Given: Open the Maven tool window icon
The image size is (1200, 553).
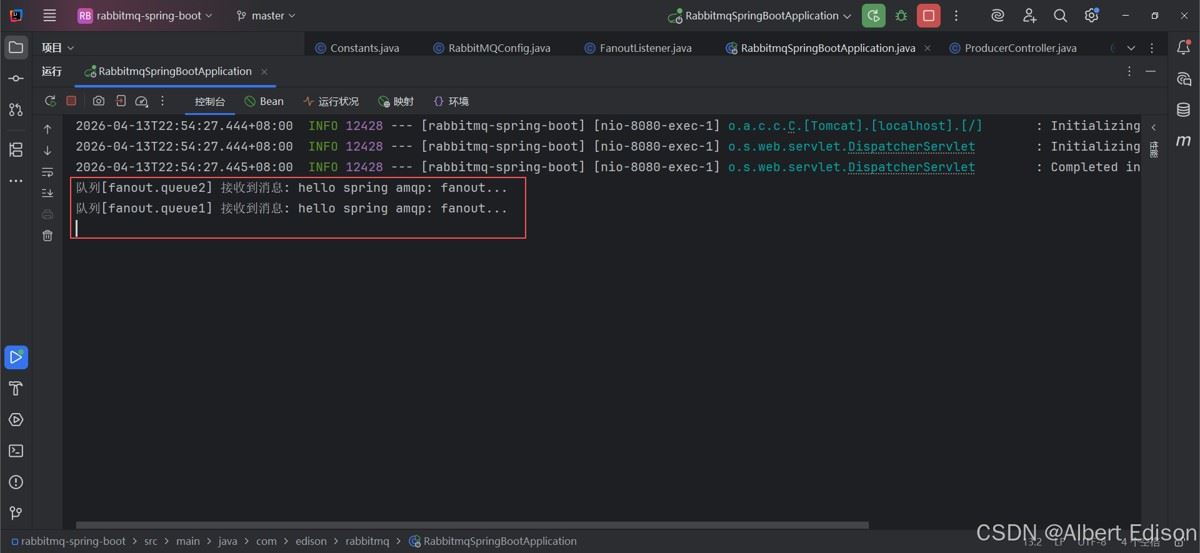Looking at the screenshot, I should pyautogui.click(x=1184, y=141).
